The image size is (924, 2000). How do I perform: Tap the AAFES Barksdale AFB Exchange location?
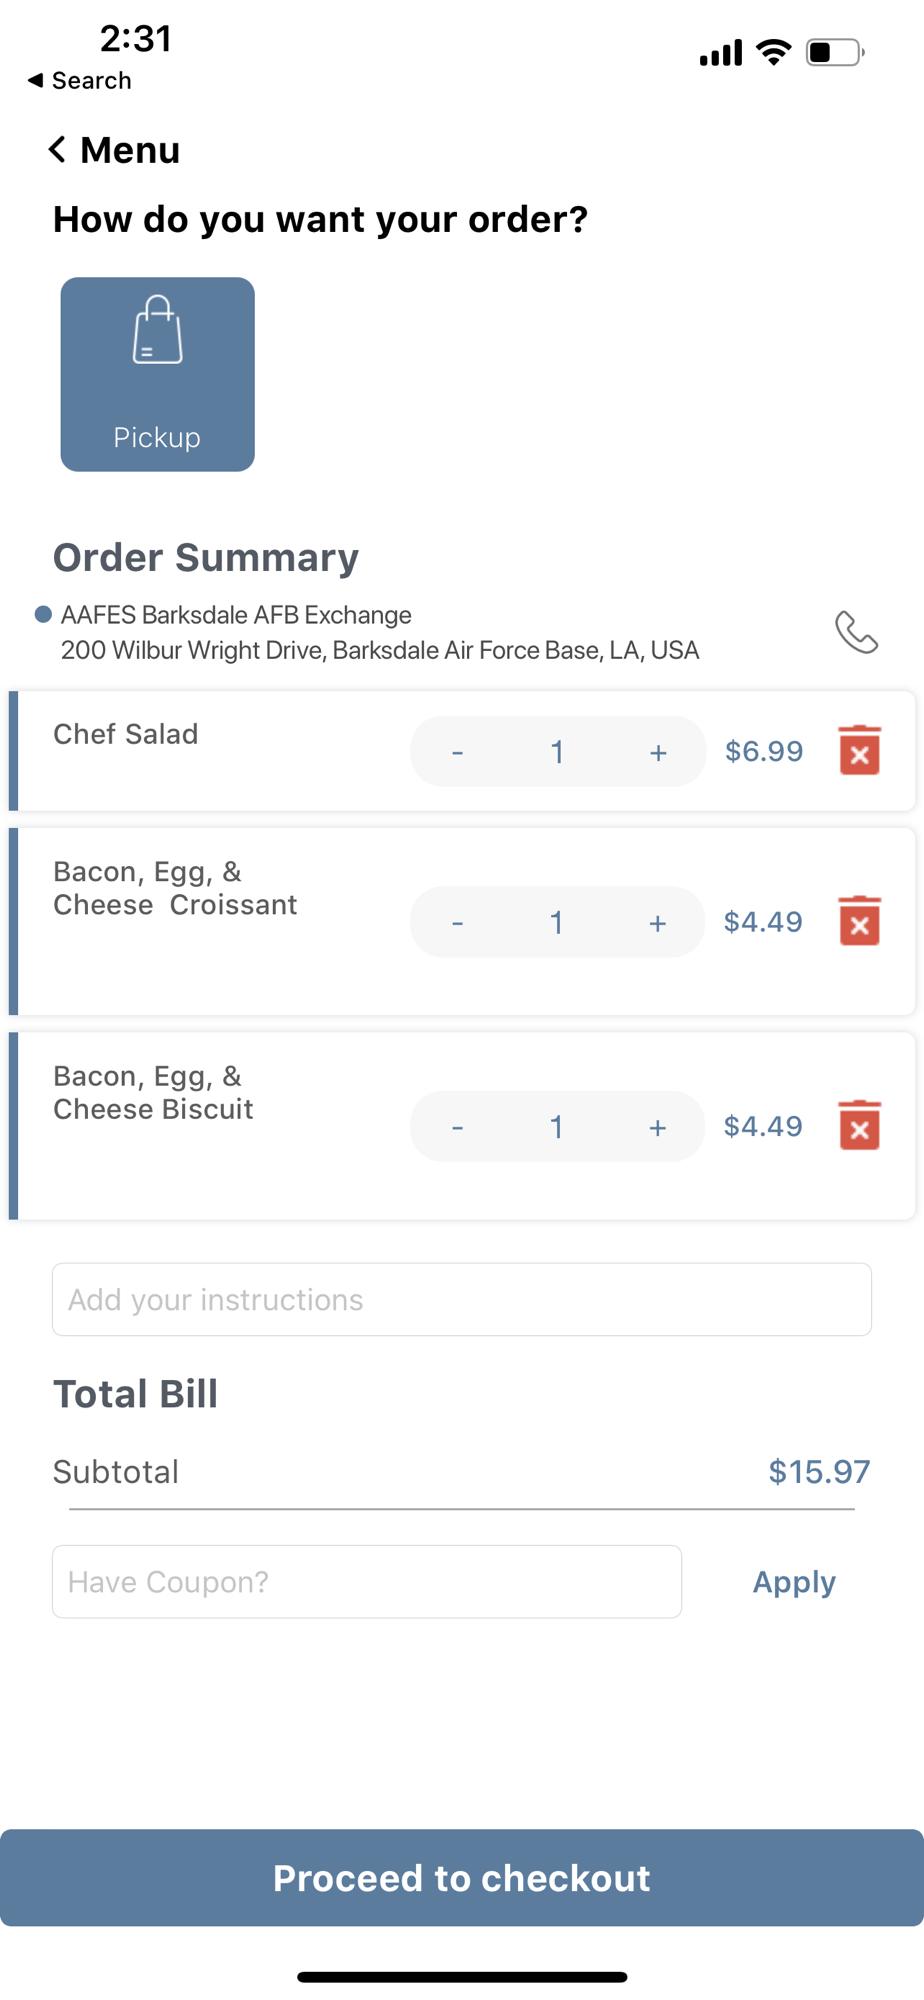pos(236,615)
